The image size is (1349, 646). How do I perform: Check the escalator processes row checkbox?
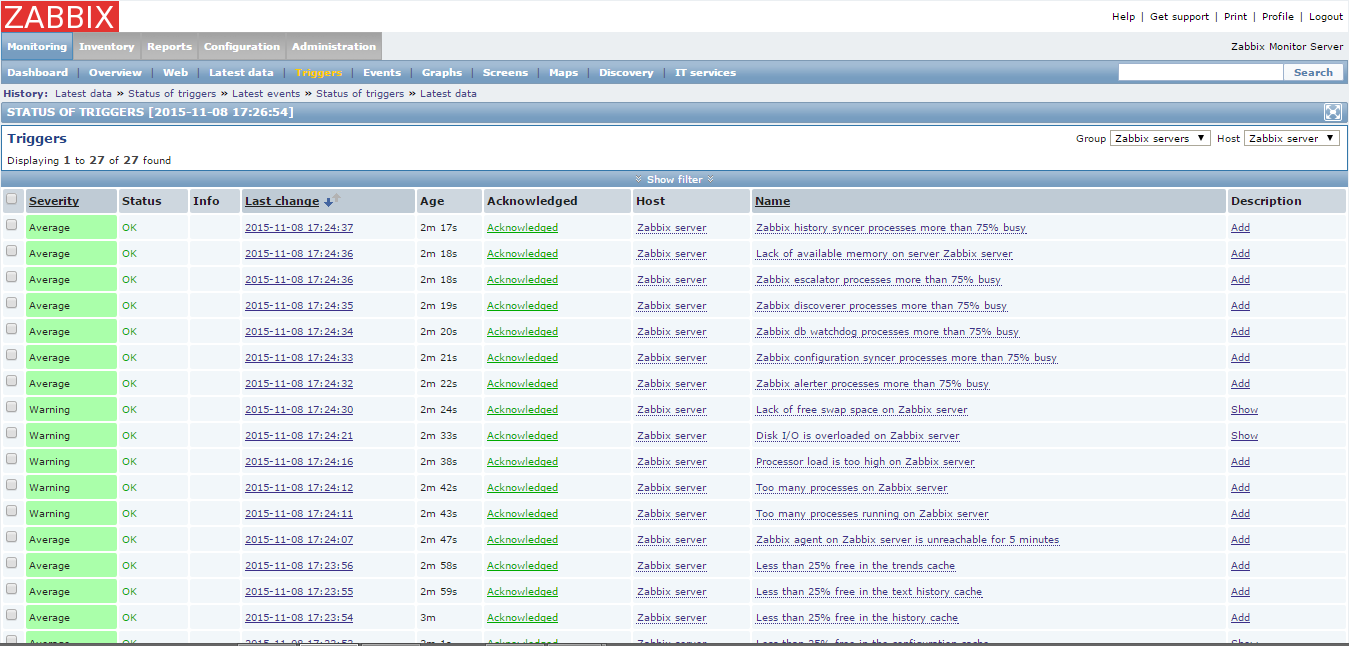point(12,277)
